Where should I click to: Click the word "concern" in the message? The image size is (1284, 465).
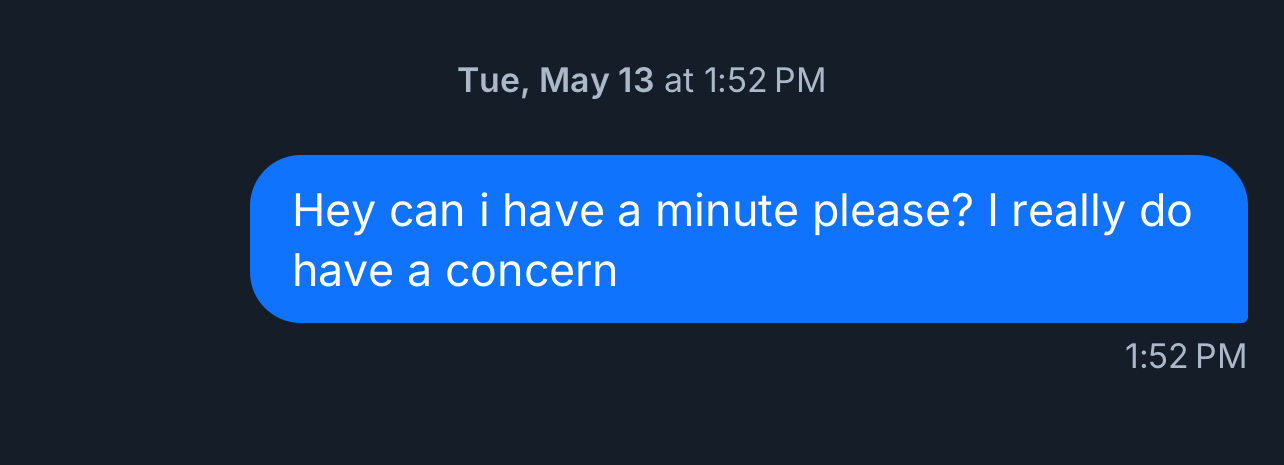point(531,271)
